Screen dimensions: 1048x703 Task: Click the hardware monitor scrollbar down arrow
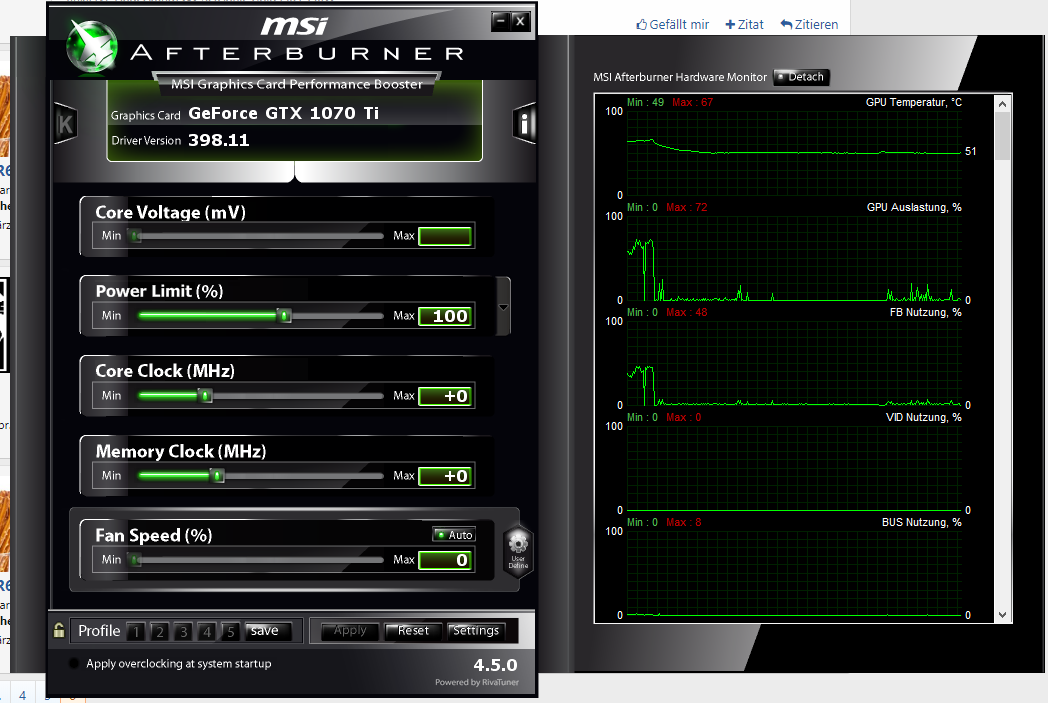(1002, 615)
